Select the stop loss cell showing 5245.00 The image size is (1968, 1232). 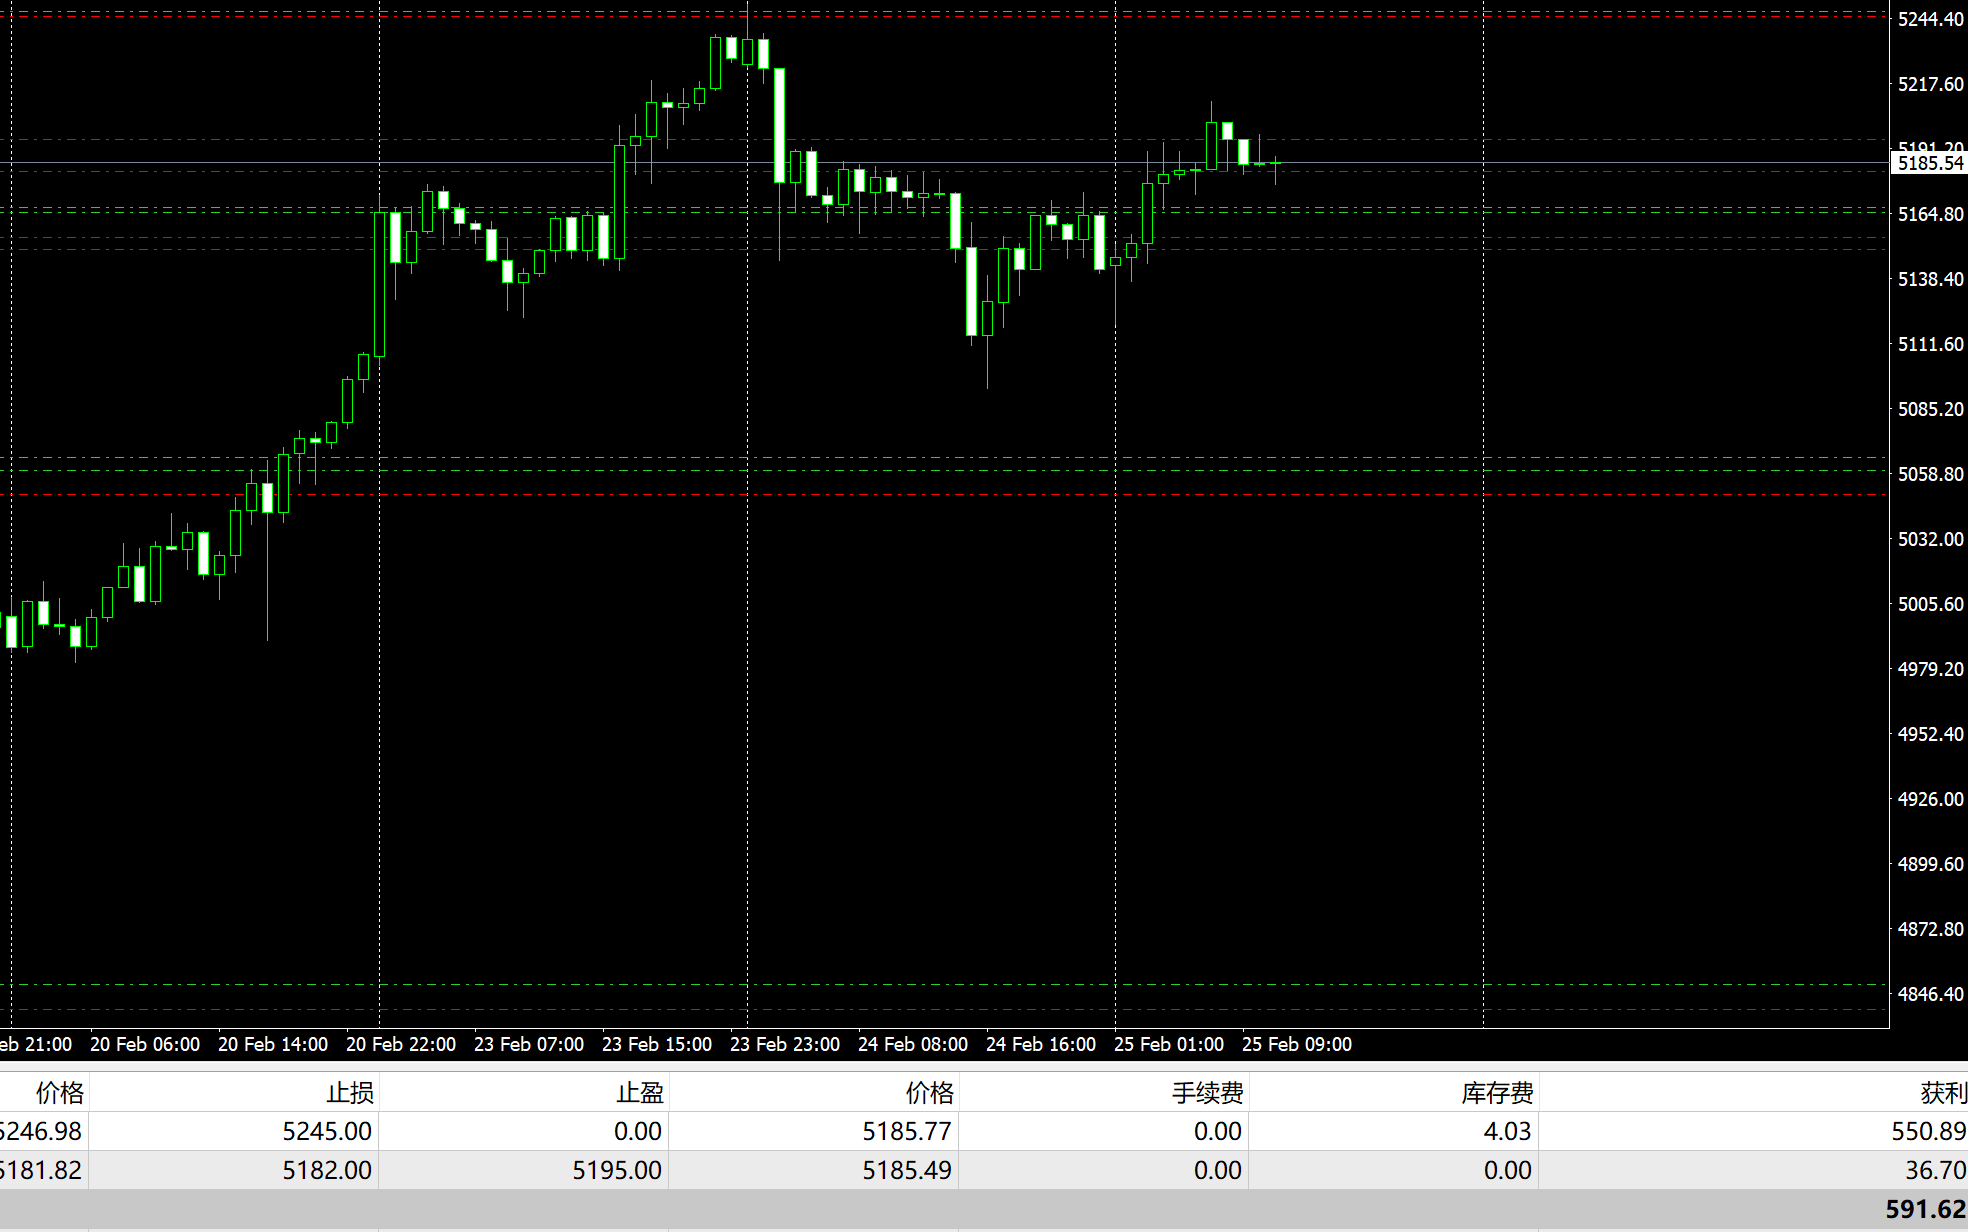(326, 1131)
